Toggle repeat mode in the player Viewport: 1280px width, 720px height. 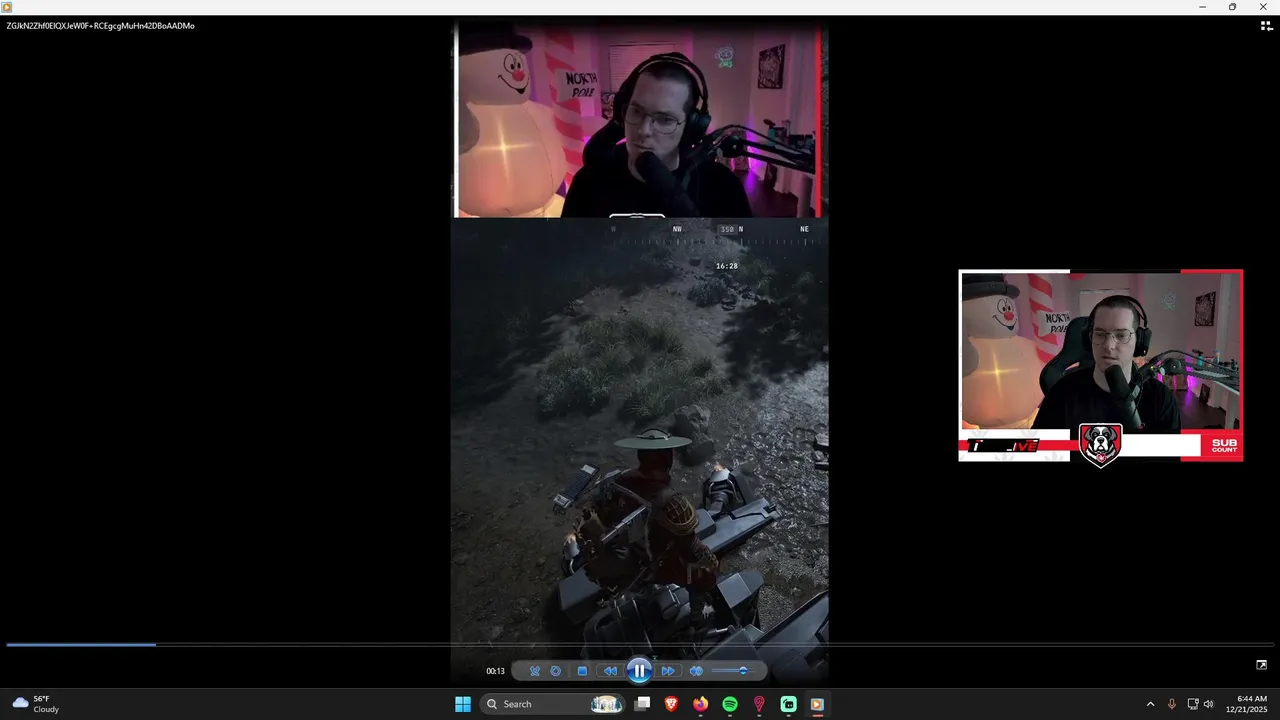[x=556, y=671]
